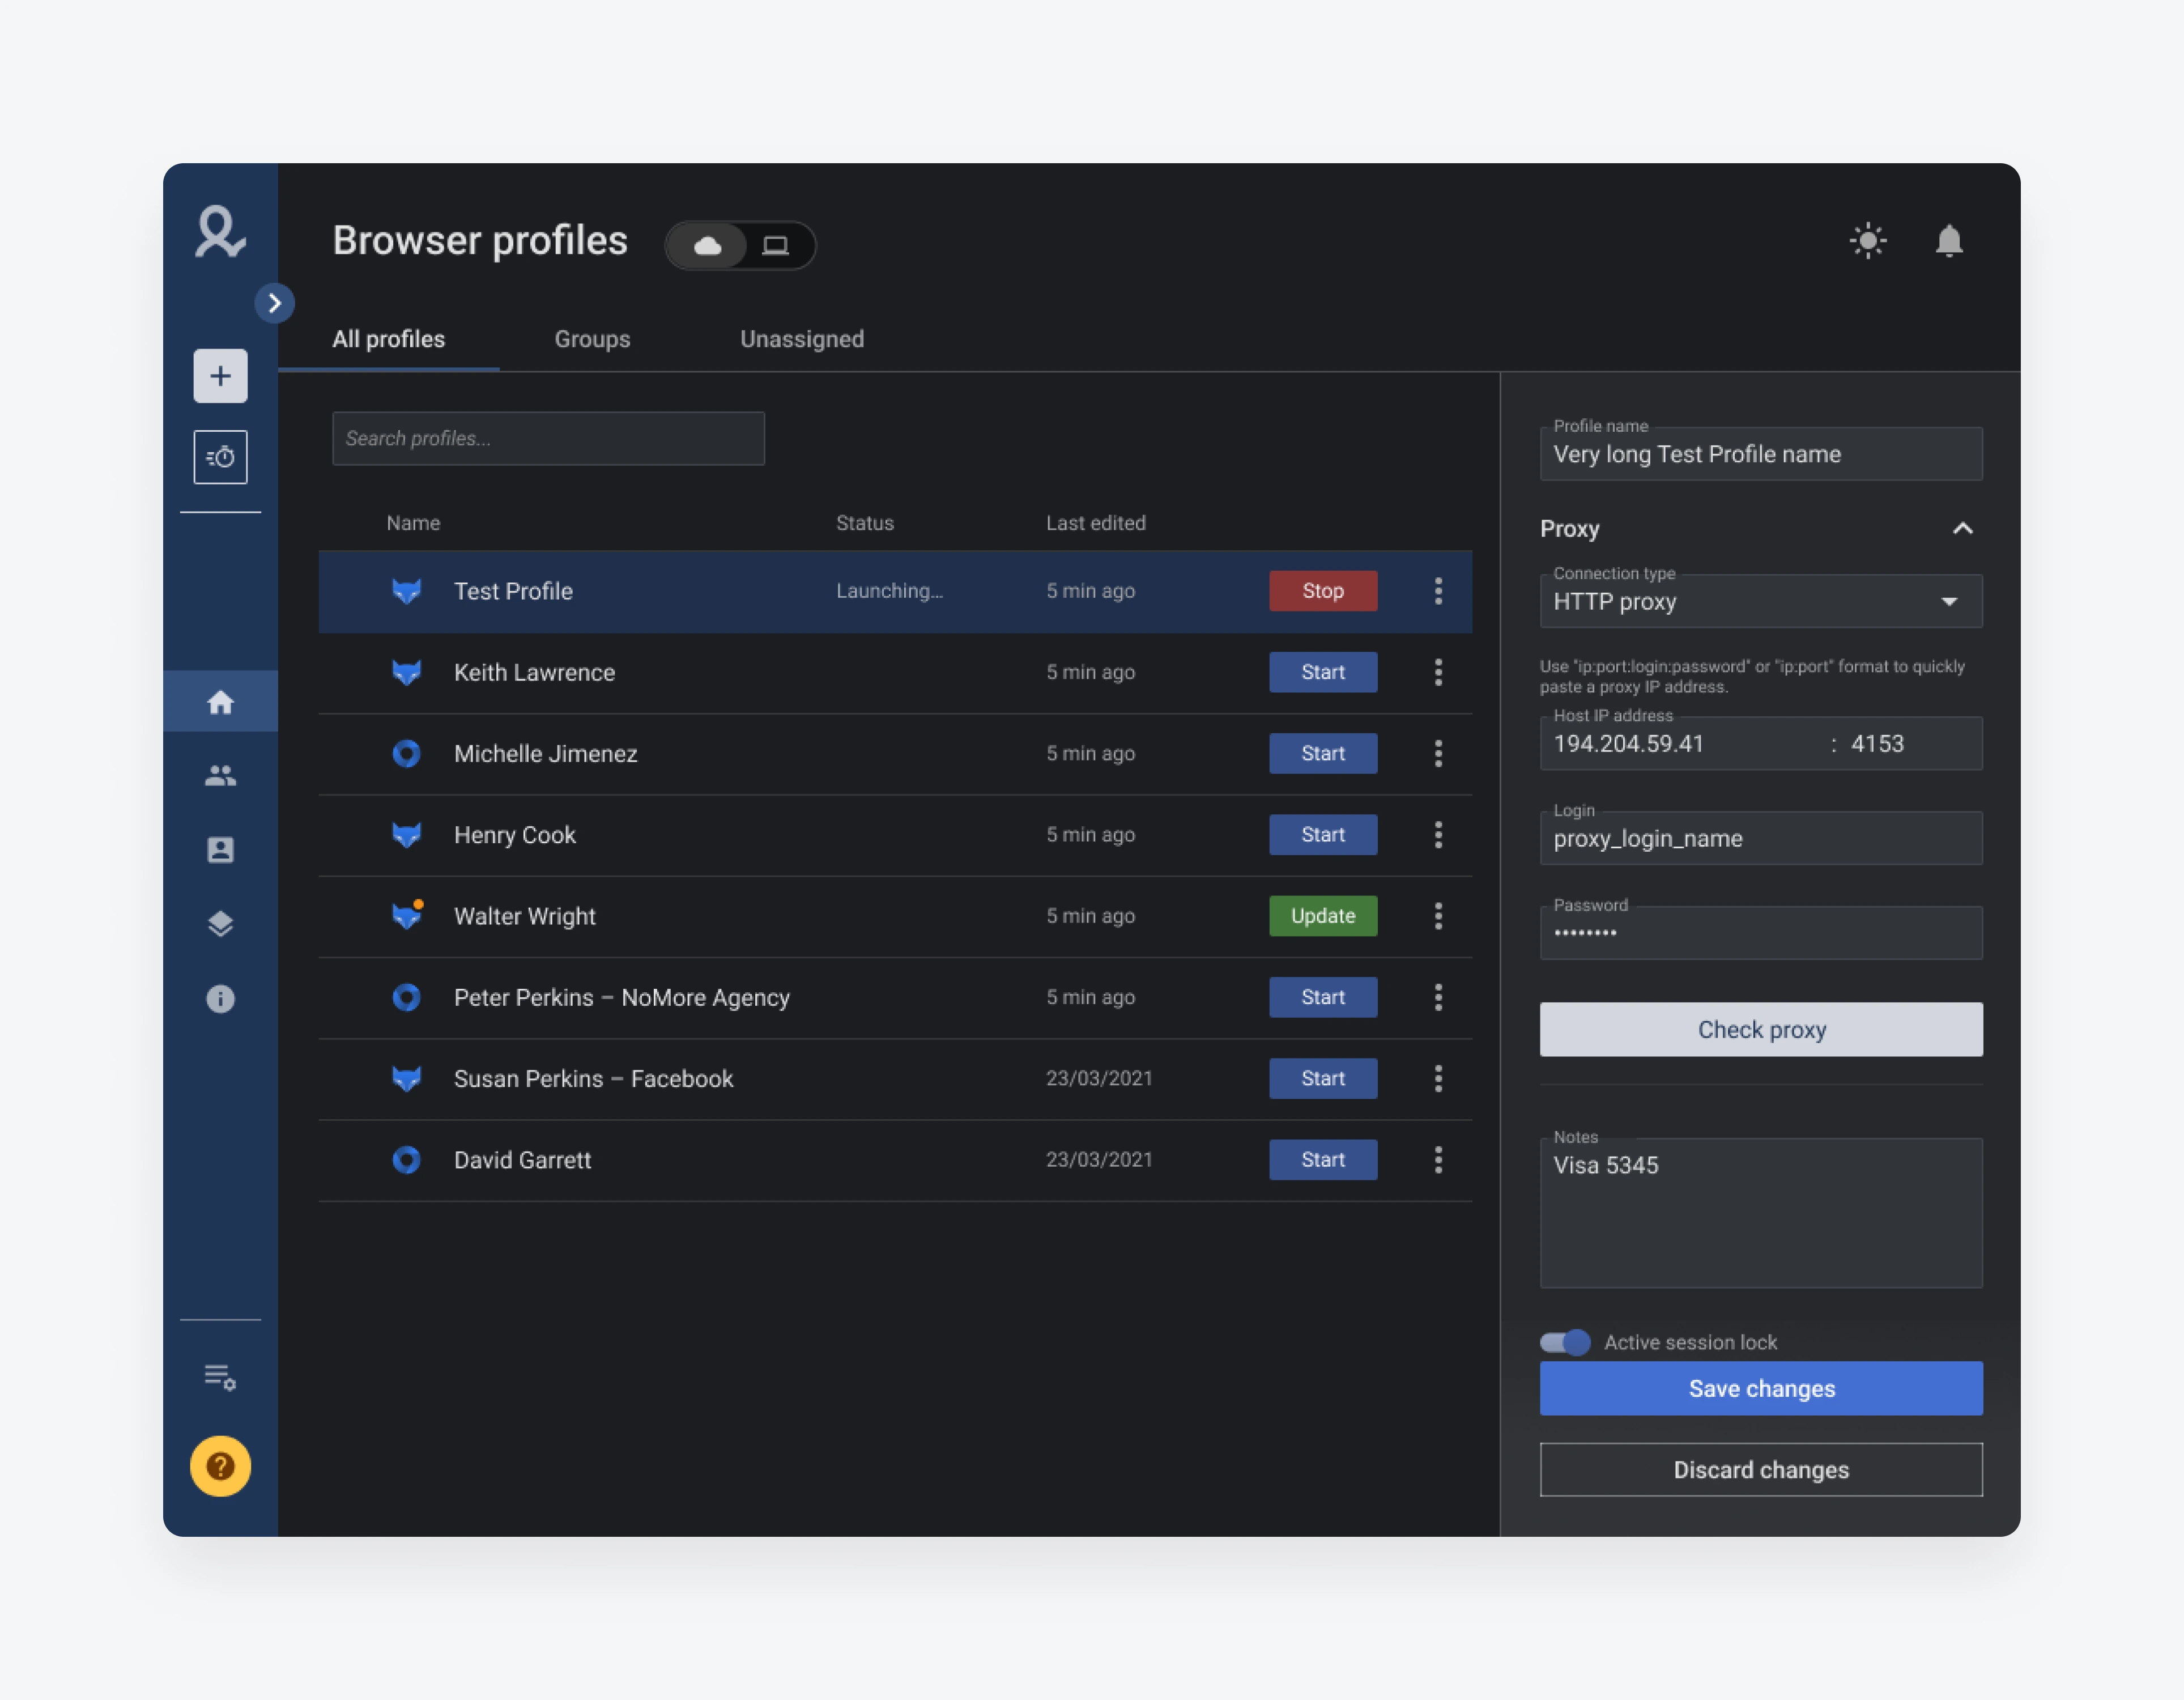The image size is (2184, 1700).
Task: Click the fox browser icon for Keith Lawrence
Action: coord(406,672)
